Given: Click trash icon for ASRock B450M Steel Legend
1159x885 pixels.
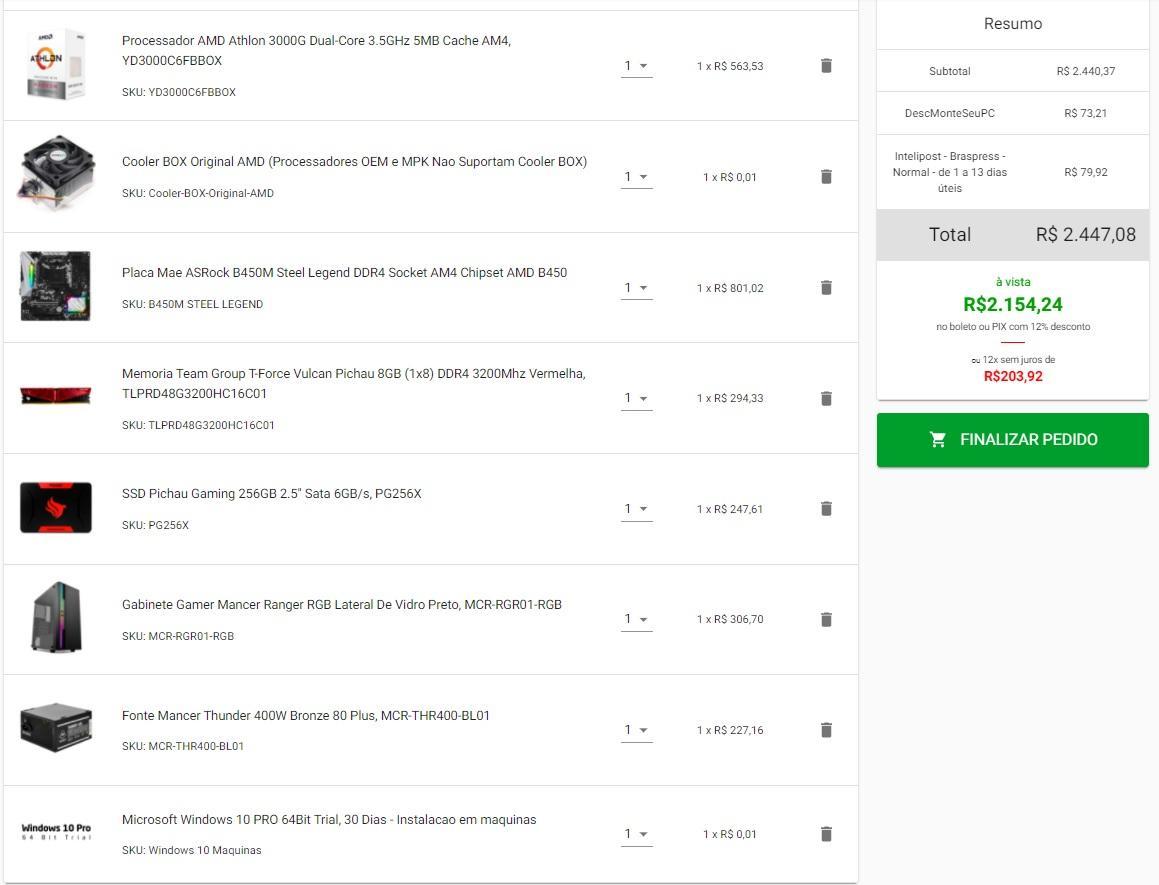Looking at the screenshot, I should pos(826,288).
